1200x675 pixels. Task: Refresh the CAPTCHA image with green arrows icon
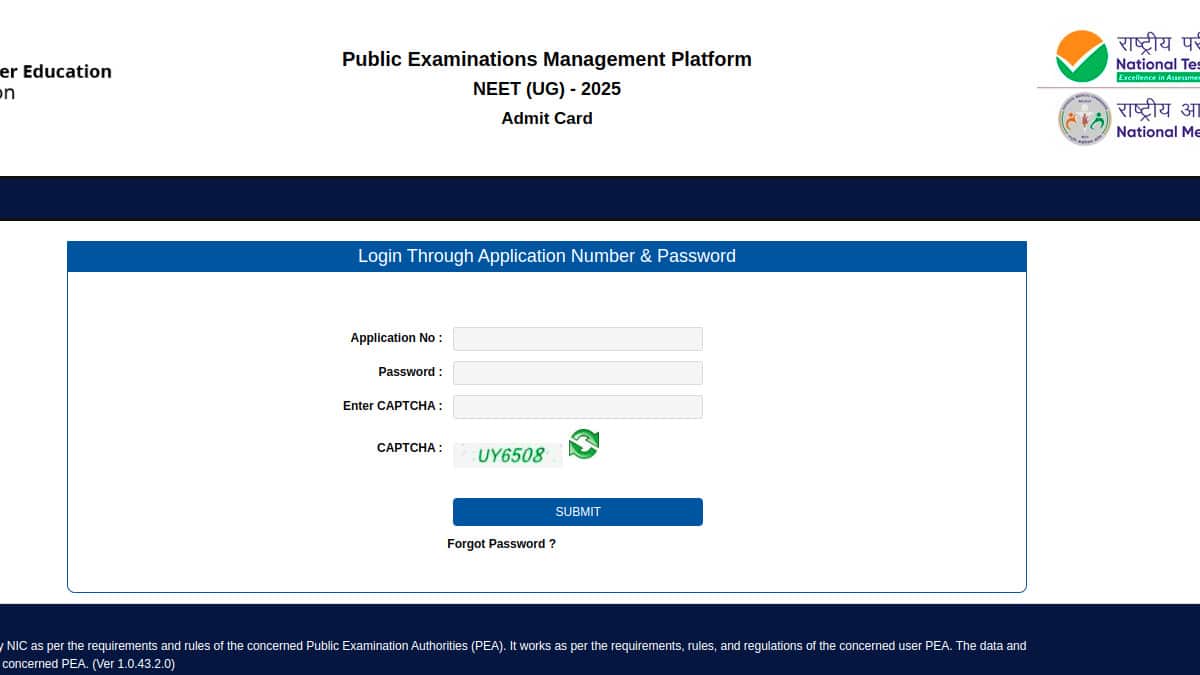tap(584, 443)
